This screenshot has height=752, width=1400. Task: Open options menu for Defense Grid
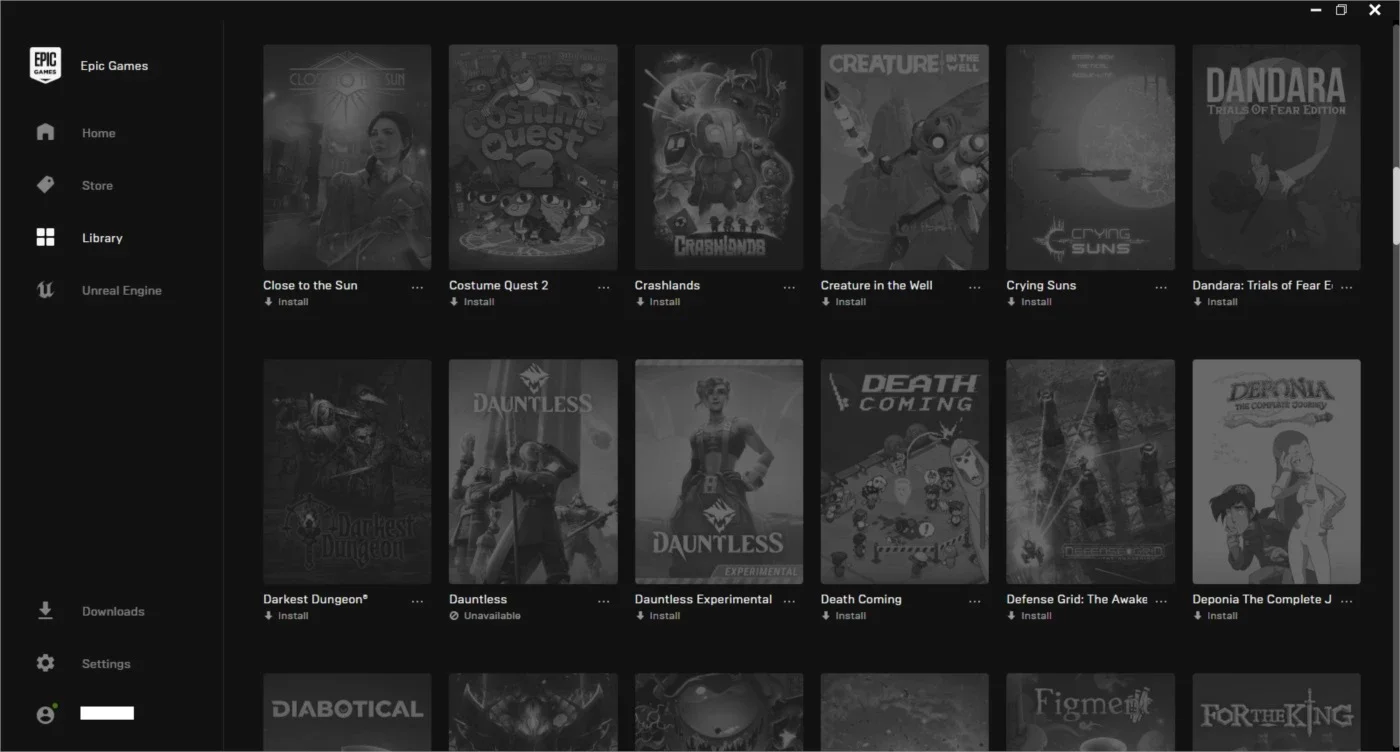coord(1161,601)
